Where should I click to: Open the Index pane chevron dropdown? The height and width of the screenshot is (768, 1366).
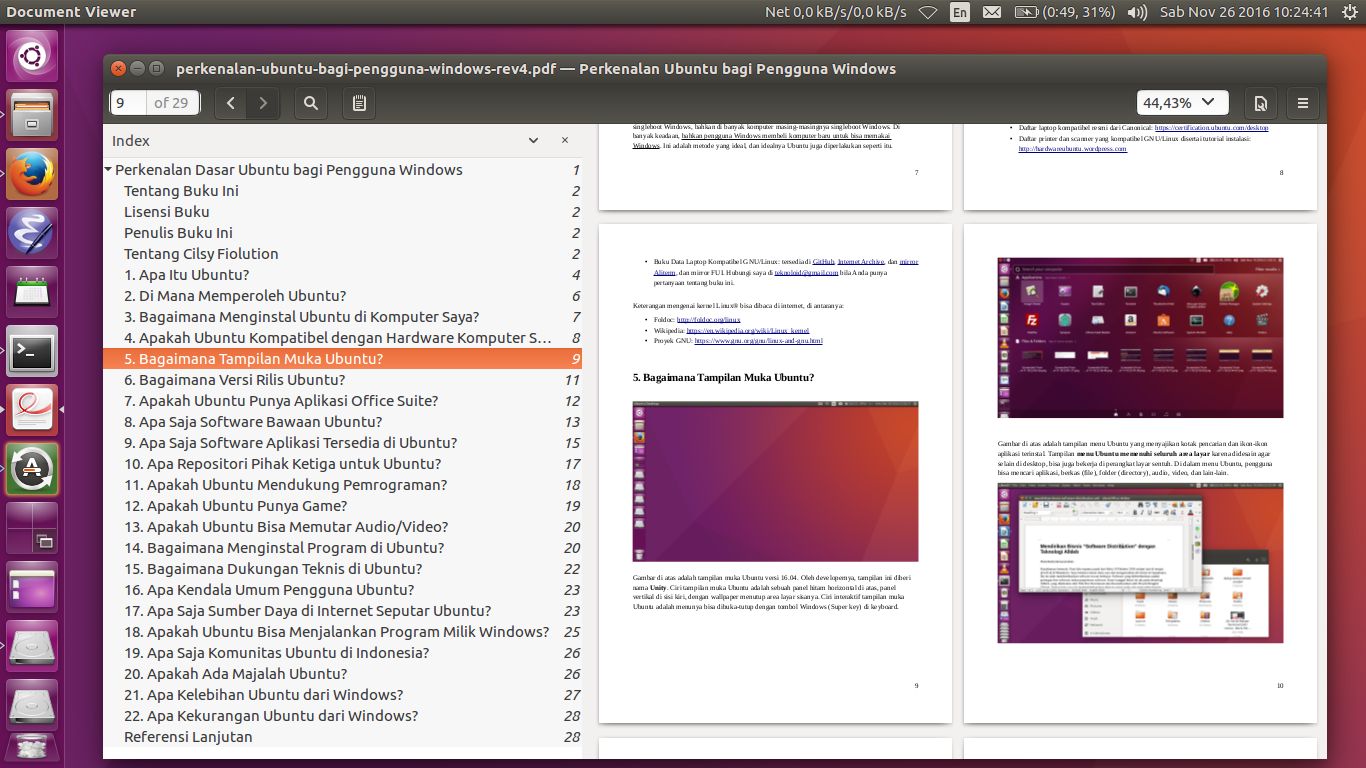[x=533, y=140]
